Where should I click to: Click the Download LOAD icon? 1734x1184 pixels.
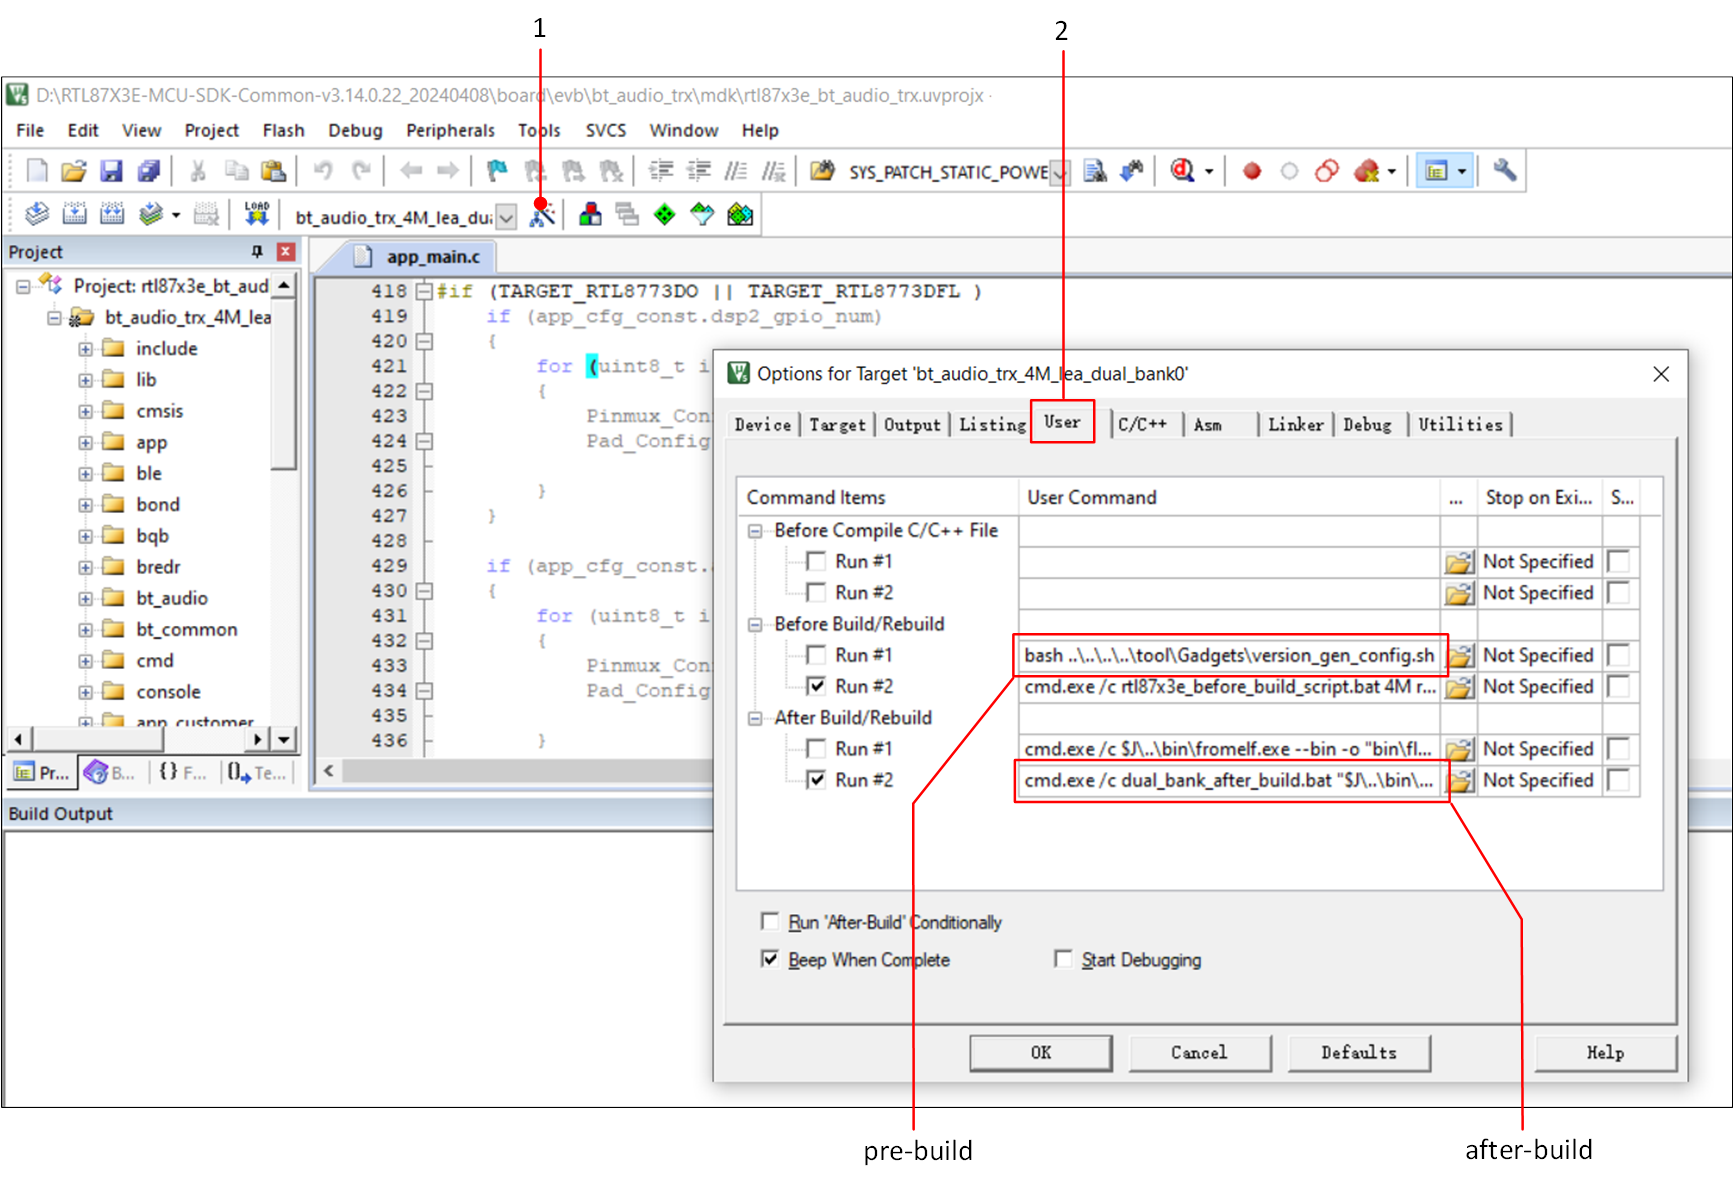click(x=257, y=214)
